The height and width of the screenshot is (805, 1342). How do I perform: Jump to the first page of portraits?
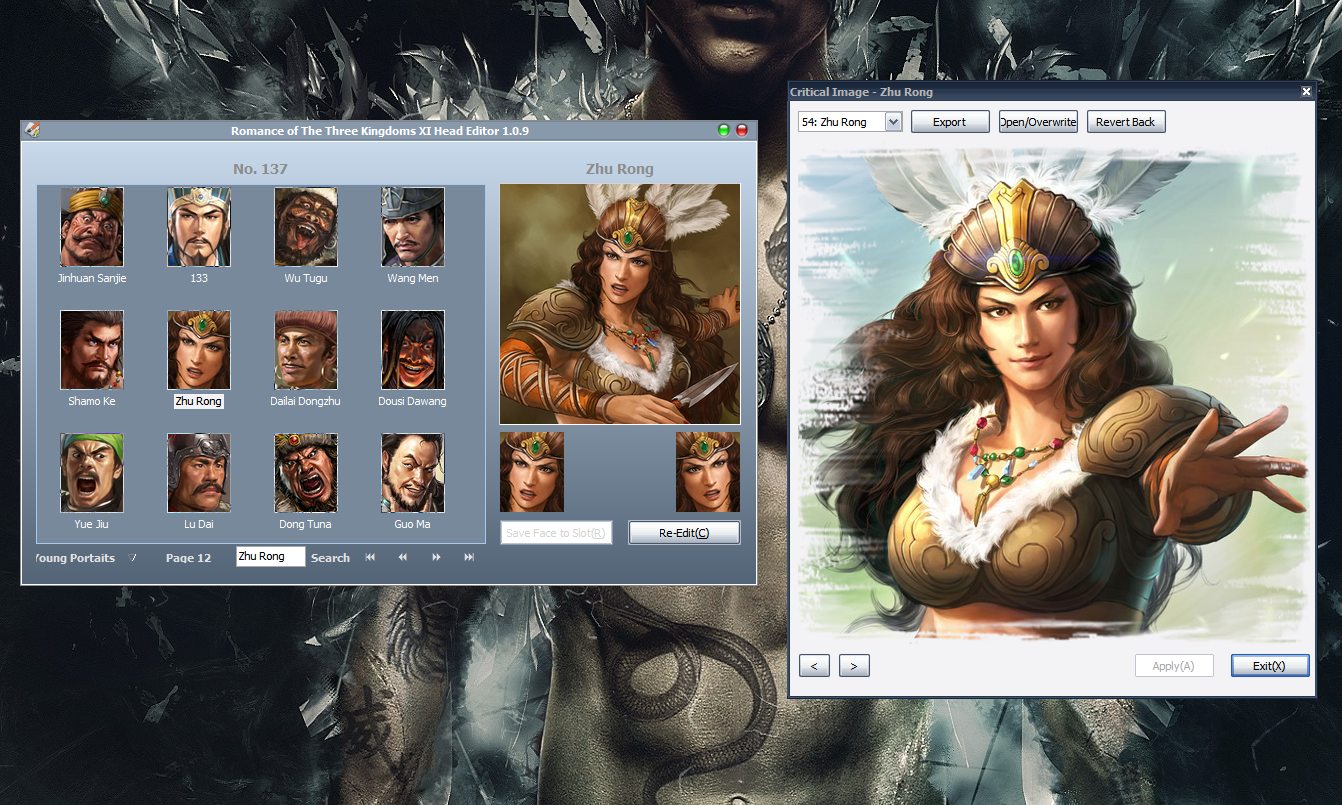(370, 557)
